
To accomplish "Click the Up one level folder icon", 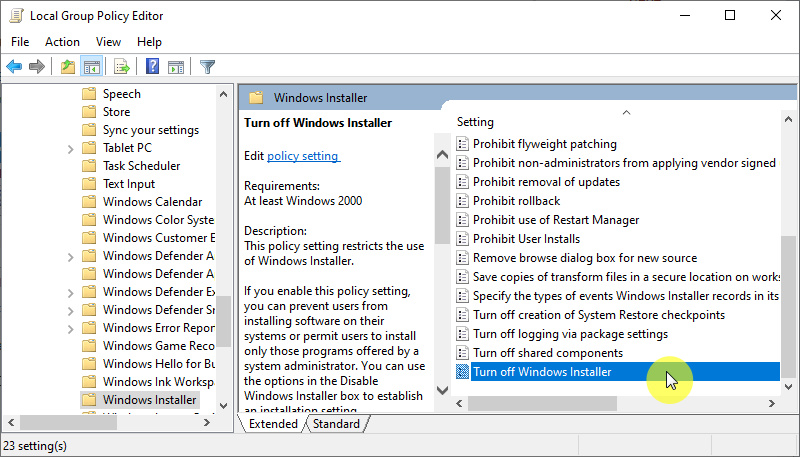I will 67,67.
